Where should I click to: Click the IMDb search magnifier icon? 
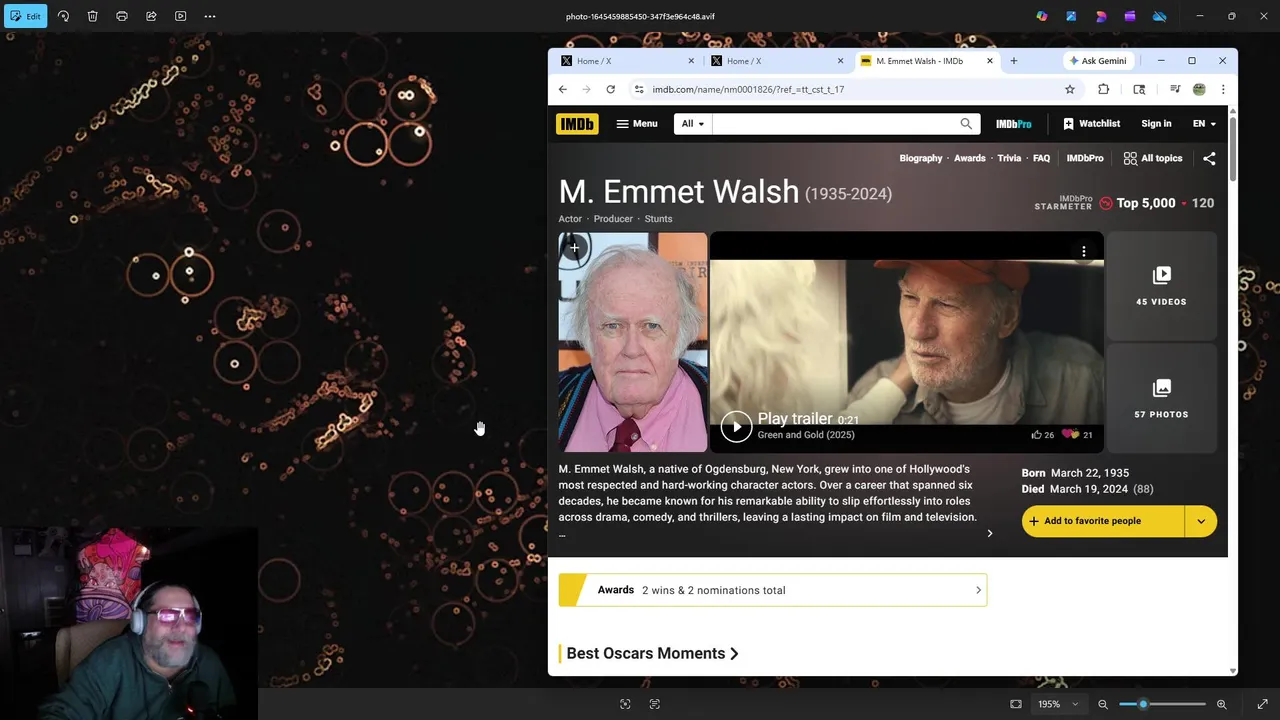tap(966, 124)
